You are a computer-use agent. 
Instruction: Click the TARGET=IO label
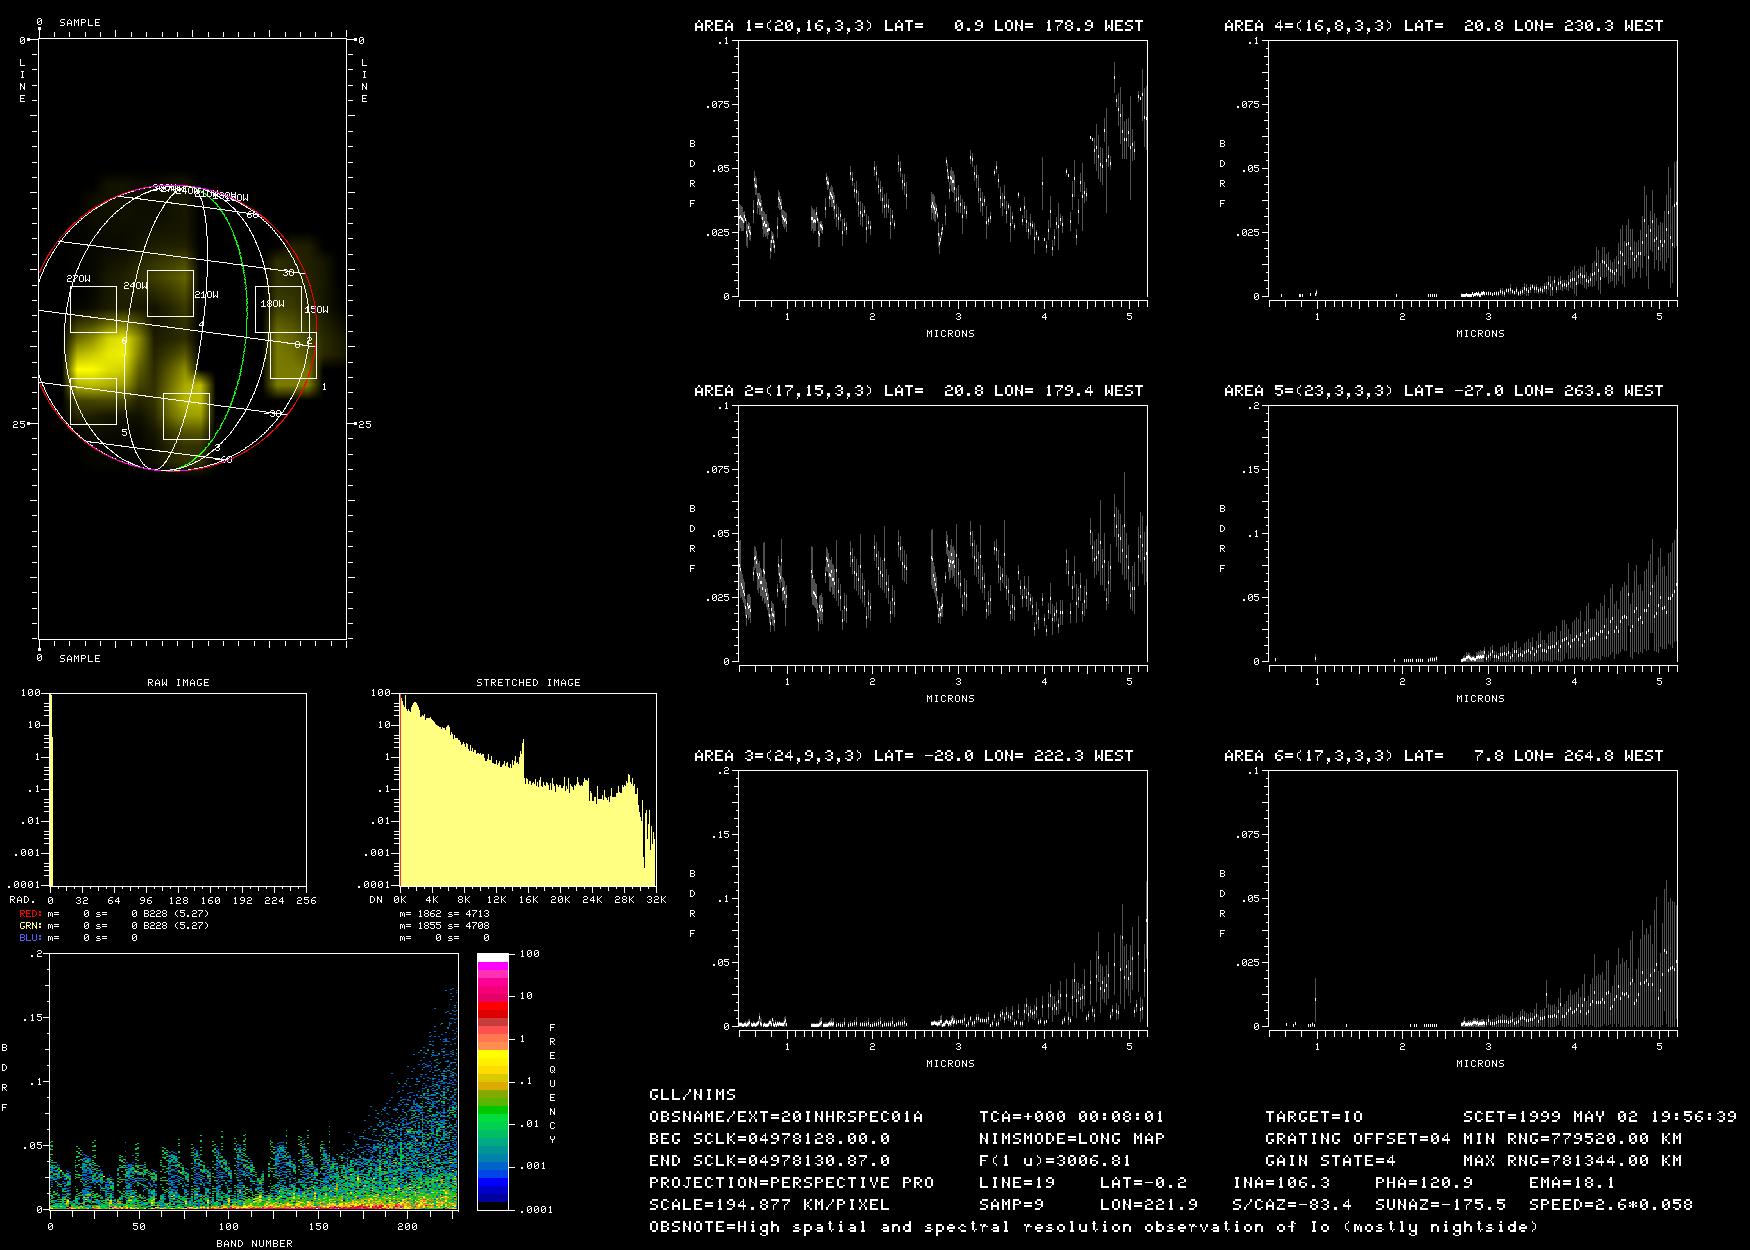1313,1116
